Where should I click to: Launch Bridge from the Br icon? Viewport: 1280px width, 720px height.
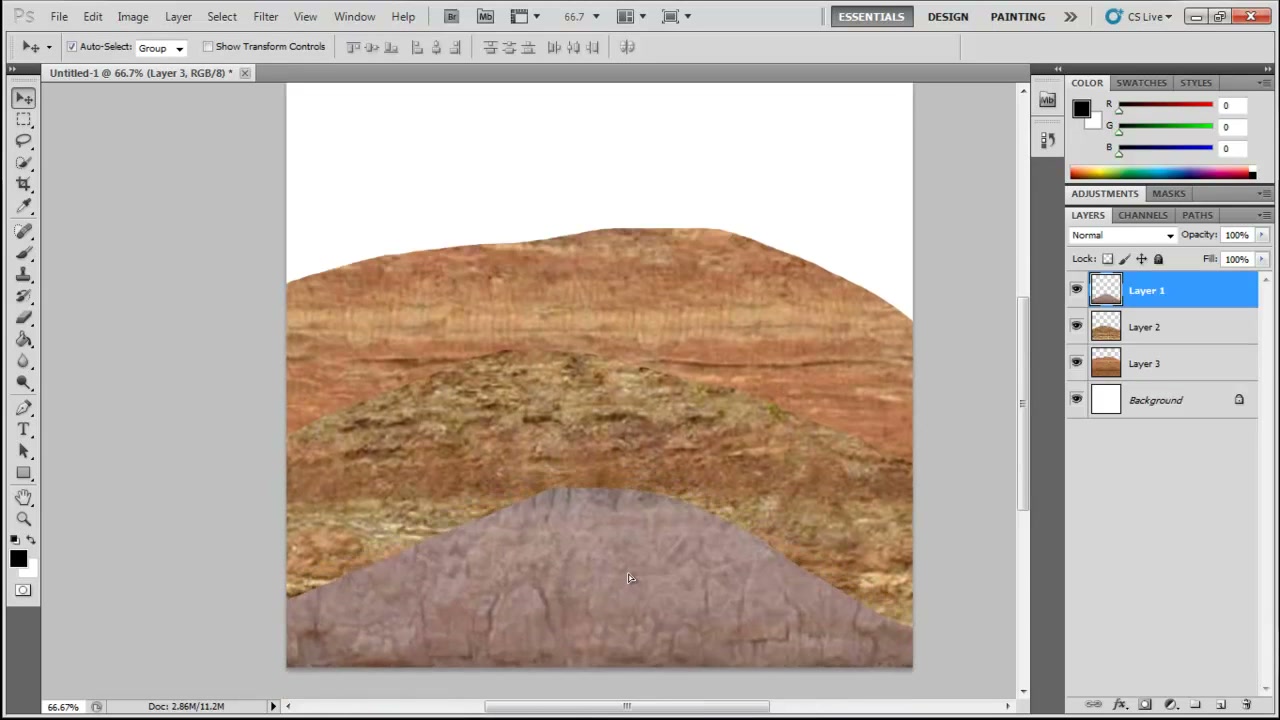452,16
